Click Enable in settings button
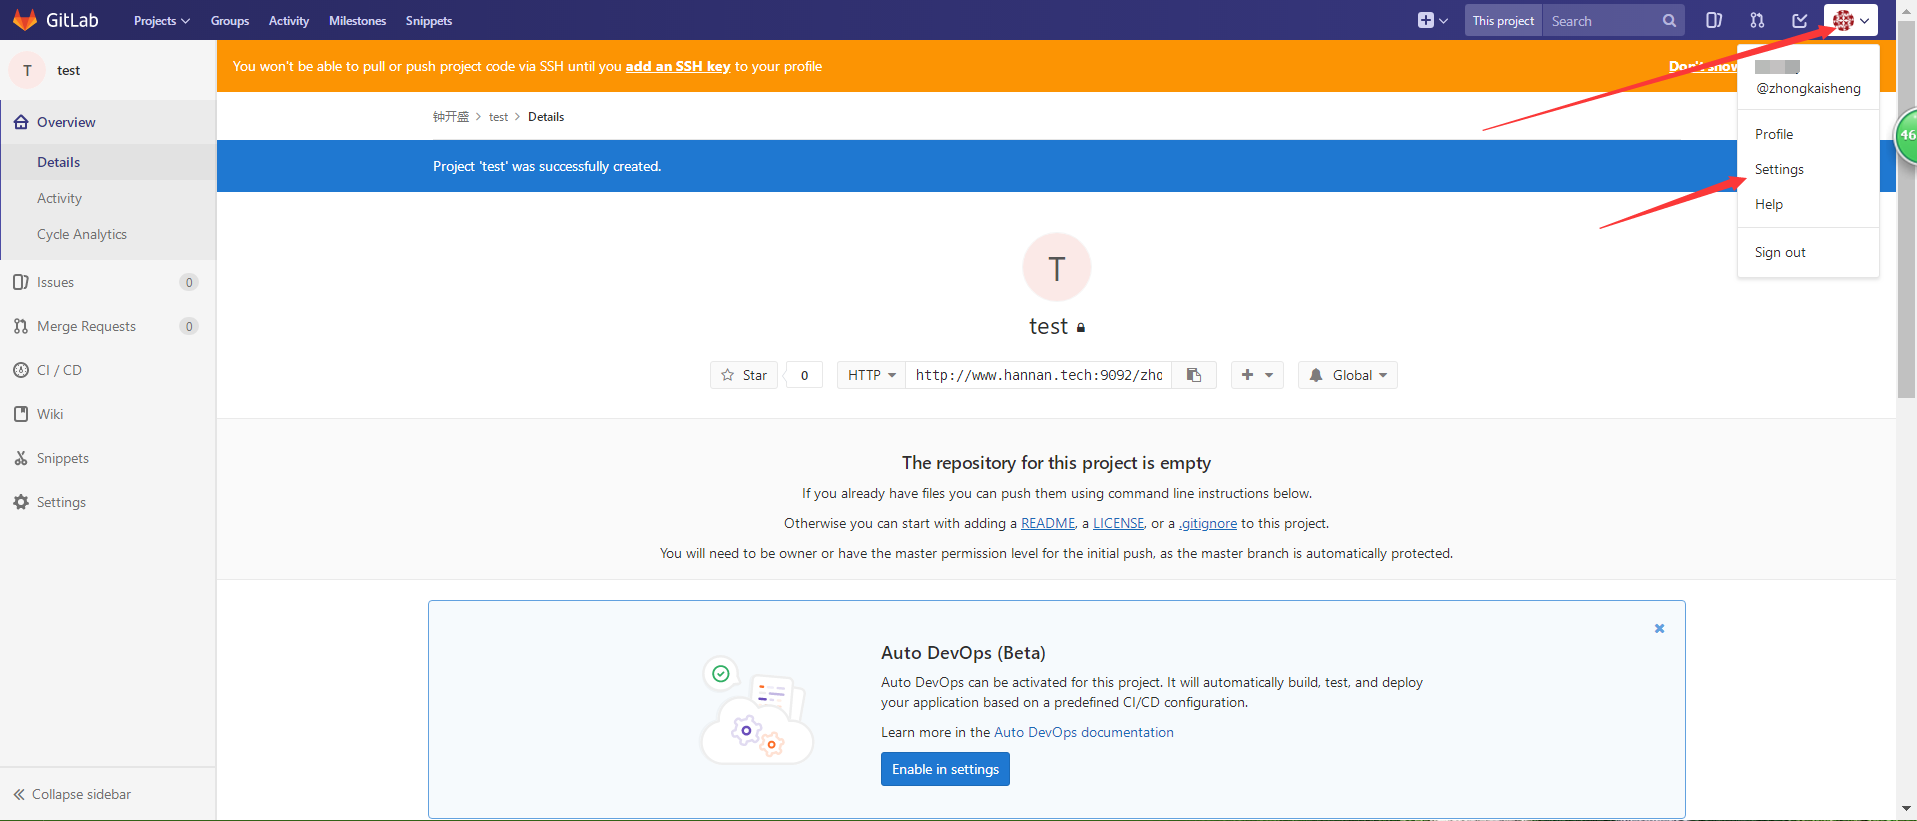1917x821 pixels. (945, 769)
